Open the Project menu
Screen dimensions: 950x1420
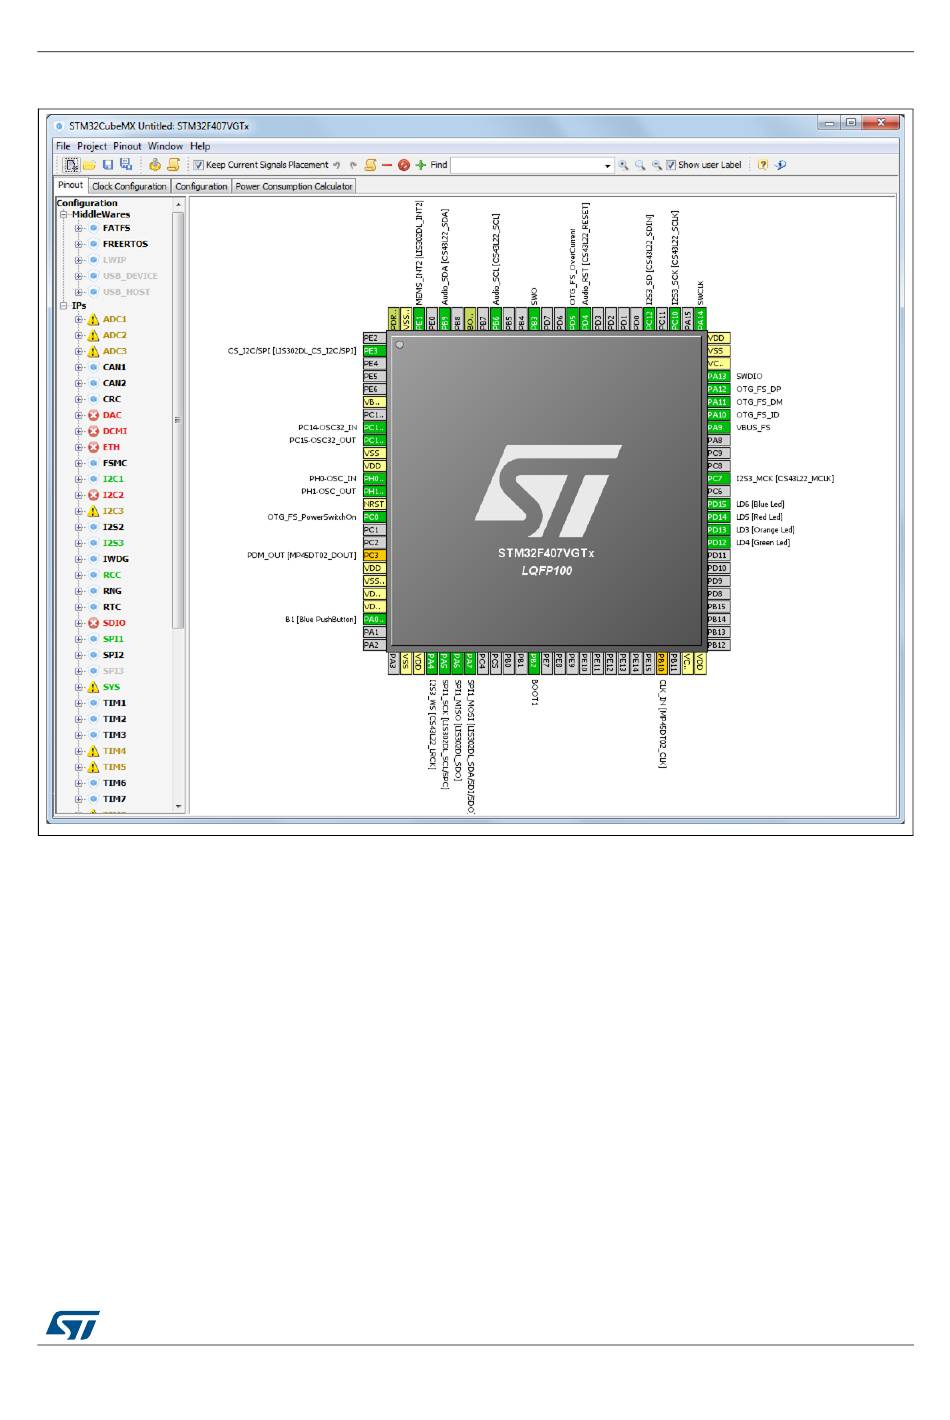point(92,146)
